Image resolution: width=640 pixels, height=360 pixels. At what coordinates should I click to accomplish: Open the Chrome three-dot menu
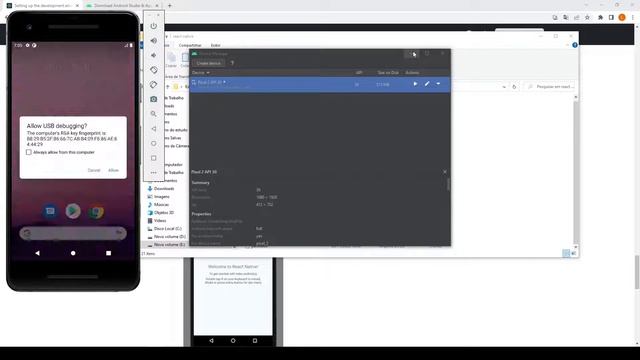point(633,18)
